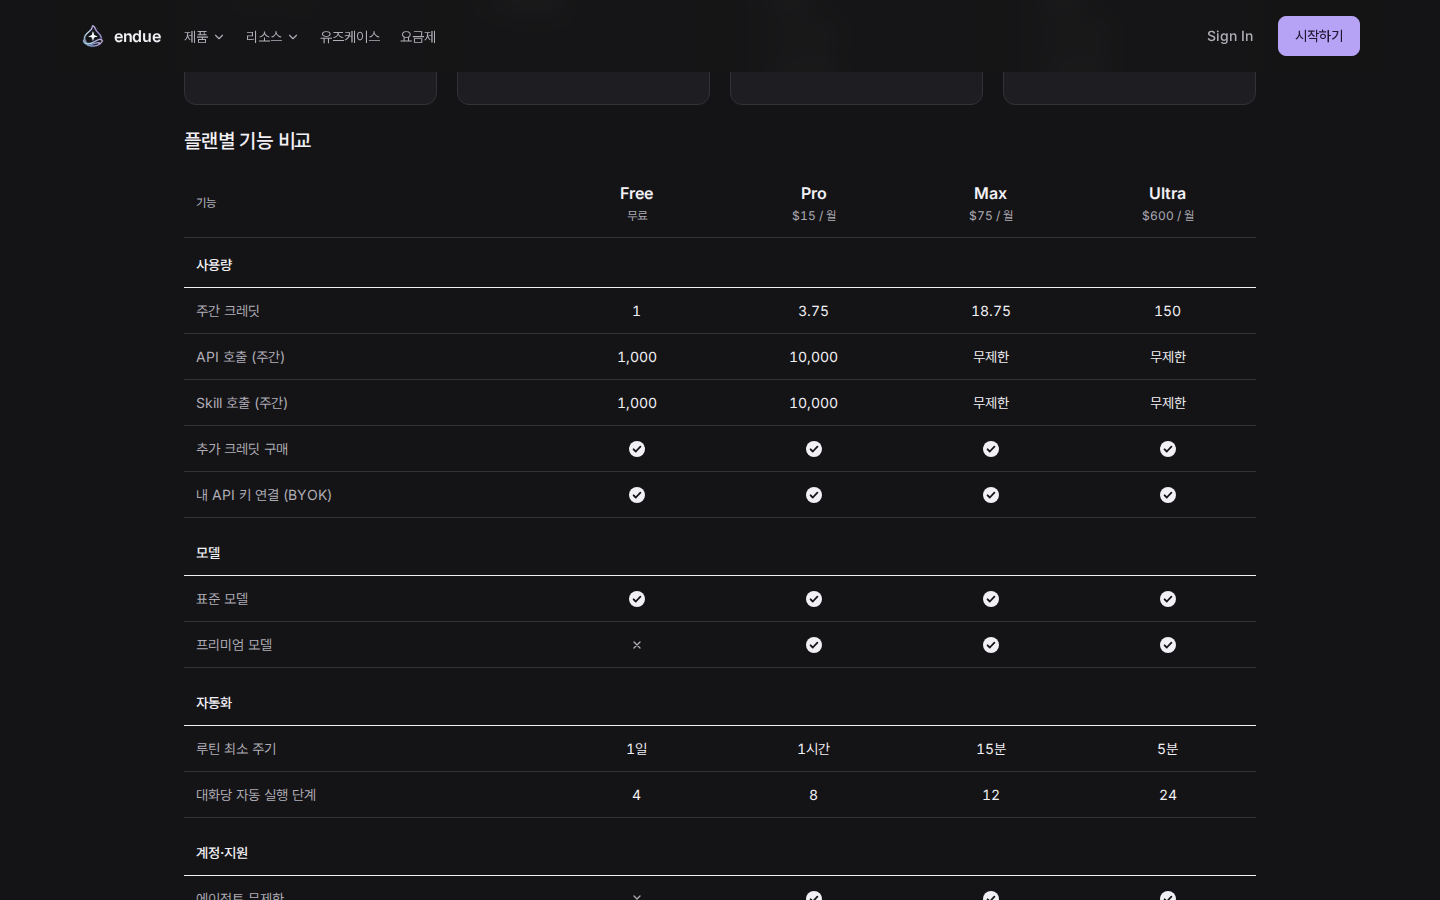Screen dimensions: 1440x900
Task: Click the 표준 모델 row label
Action: tap(222, 599)
